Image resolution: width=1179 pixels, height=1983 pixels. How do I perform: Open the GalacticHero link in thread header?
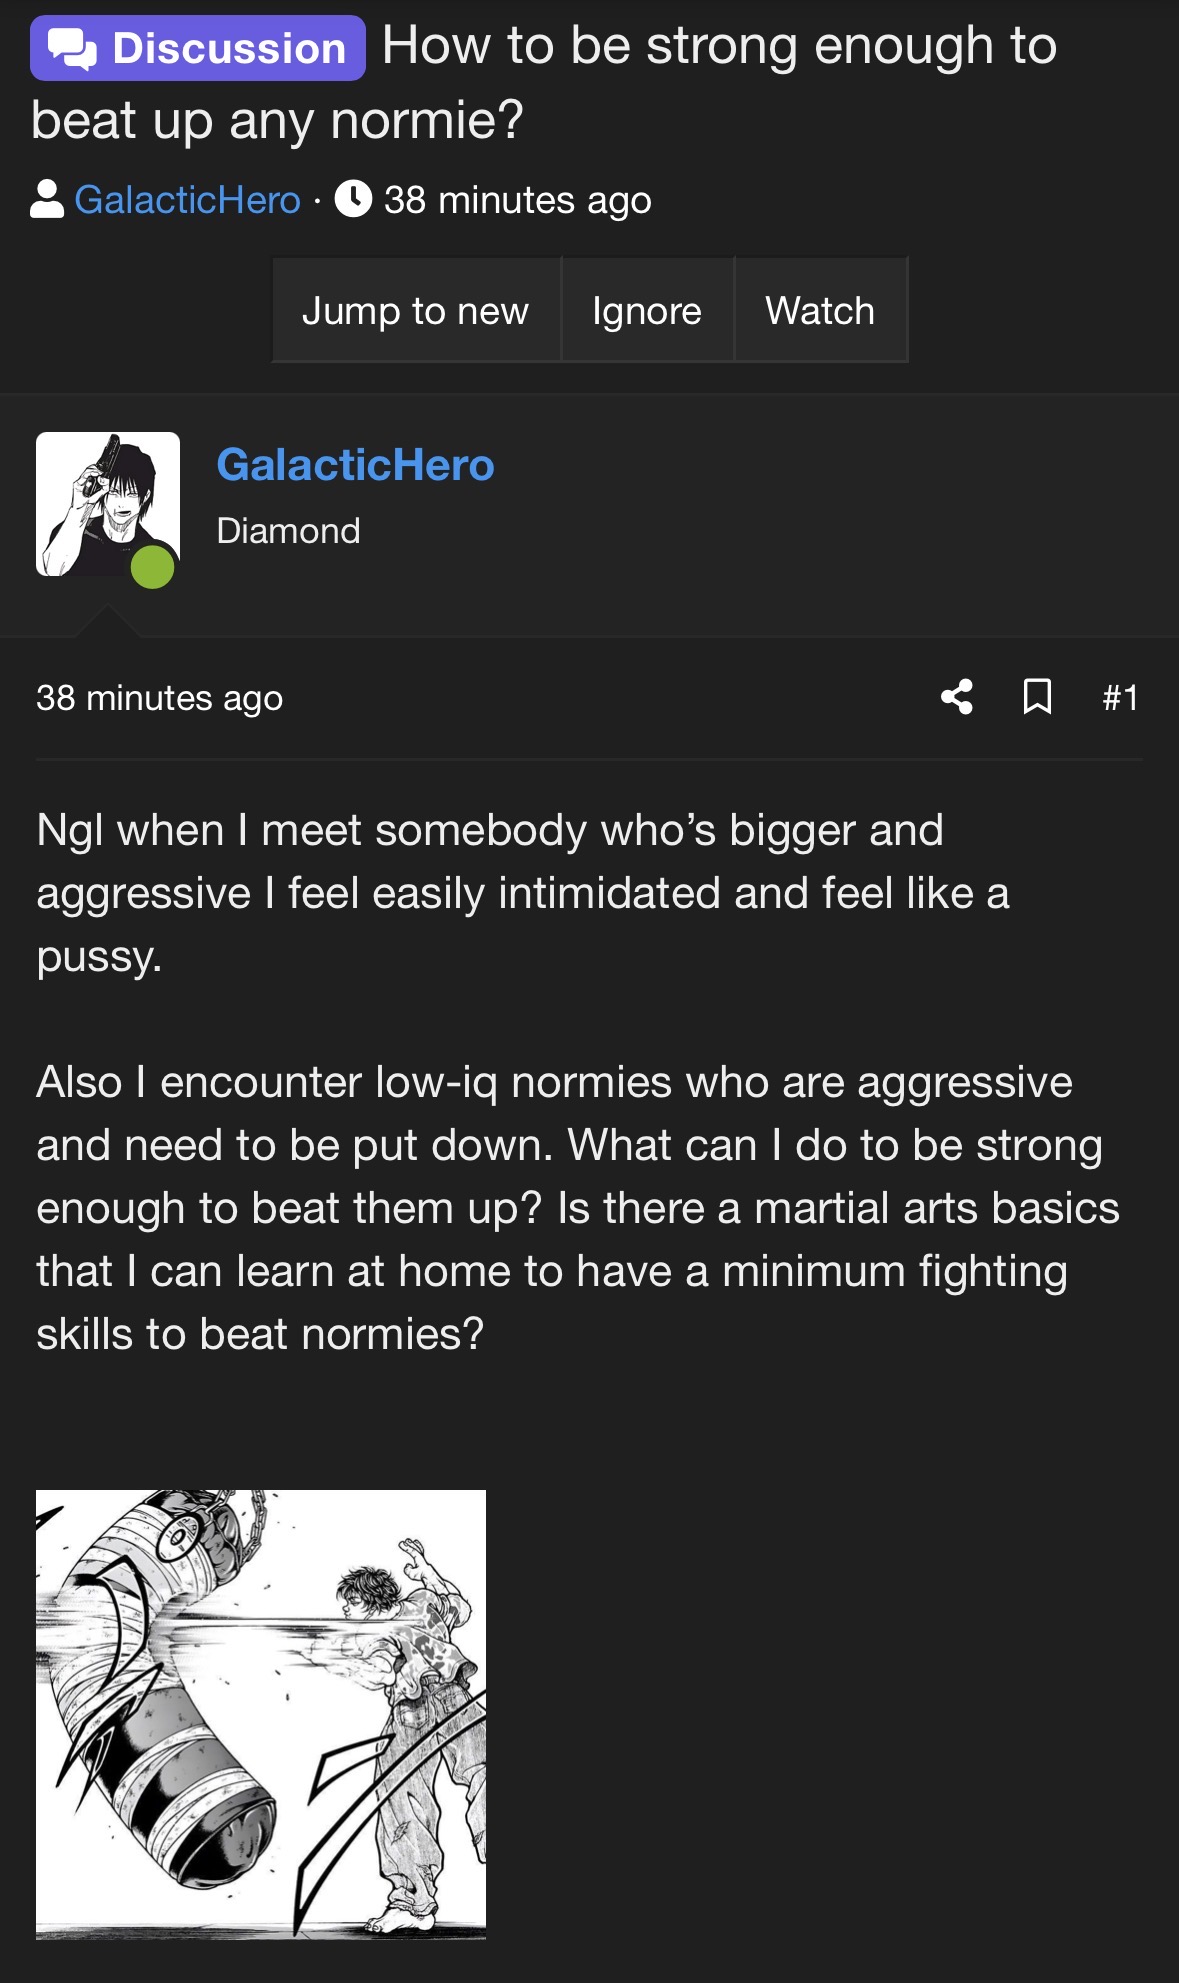point(188,200)
